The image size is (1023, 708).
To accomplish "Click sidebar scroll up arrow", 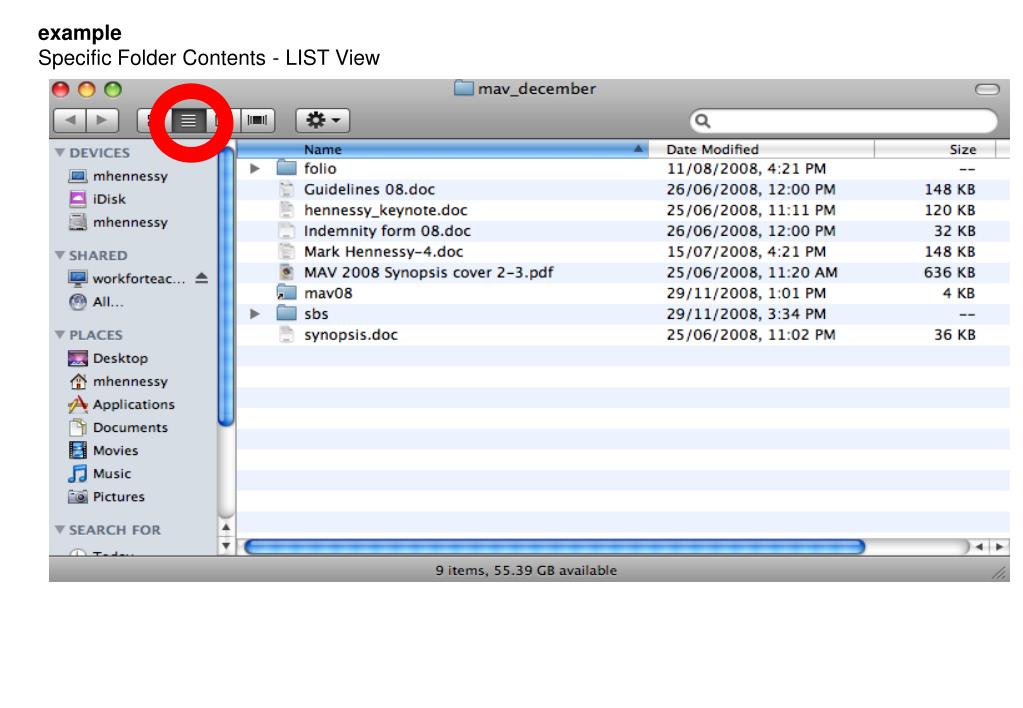I will (226, 527).
